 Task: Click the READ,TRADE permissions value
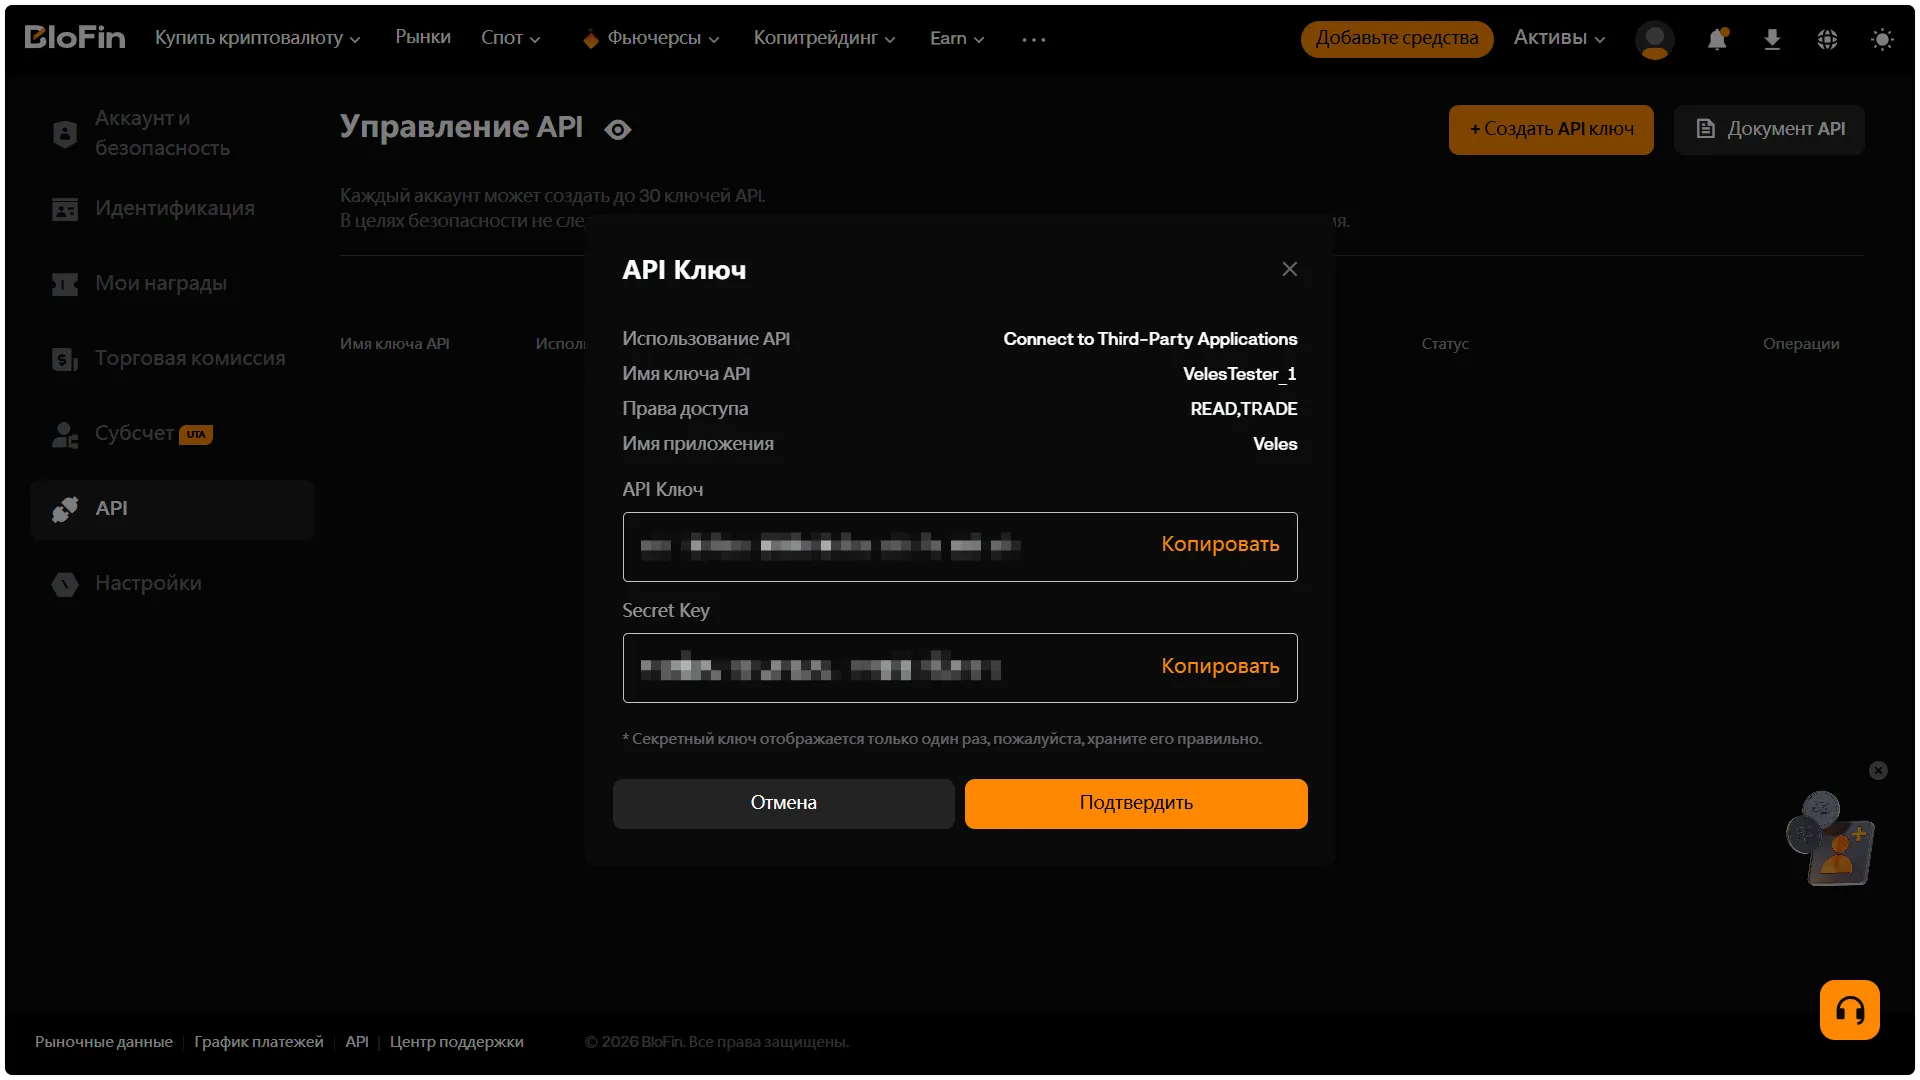[x=1244, y=409]
